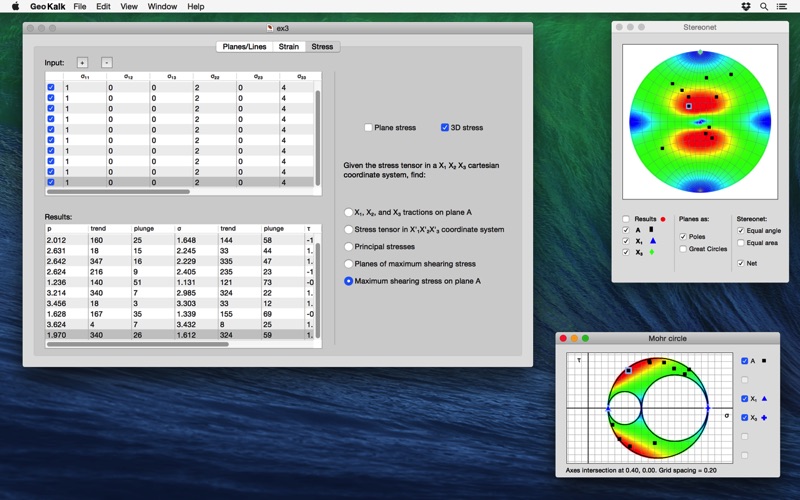Uncheck the A checkbox in Mohr circle window
Viewport: 800px width, 500px height.
(x=744, y=361)
